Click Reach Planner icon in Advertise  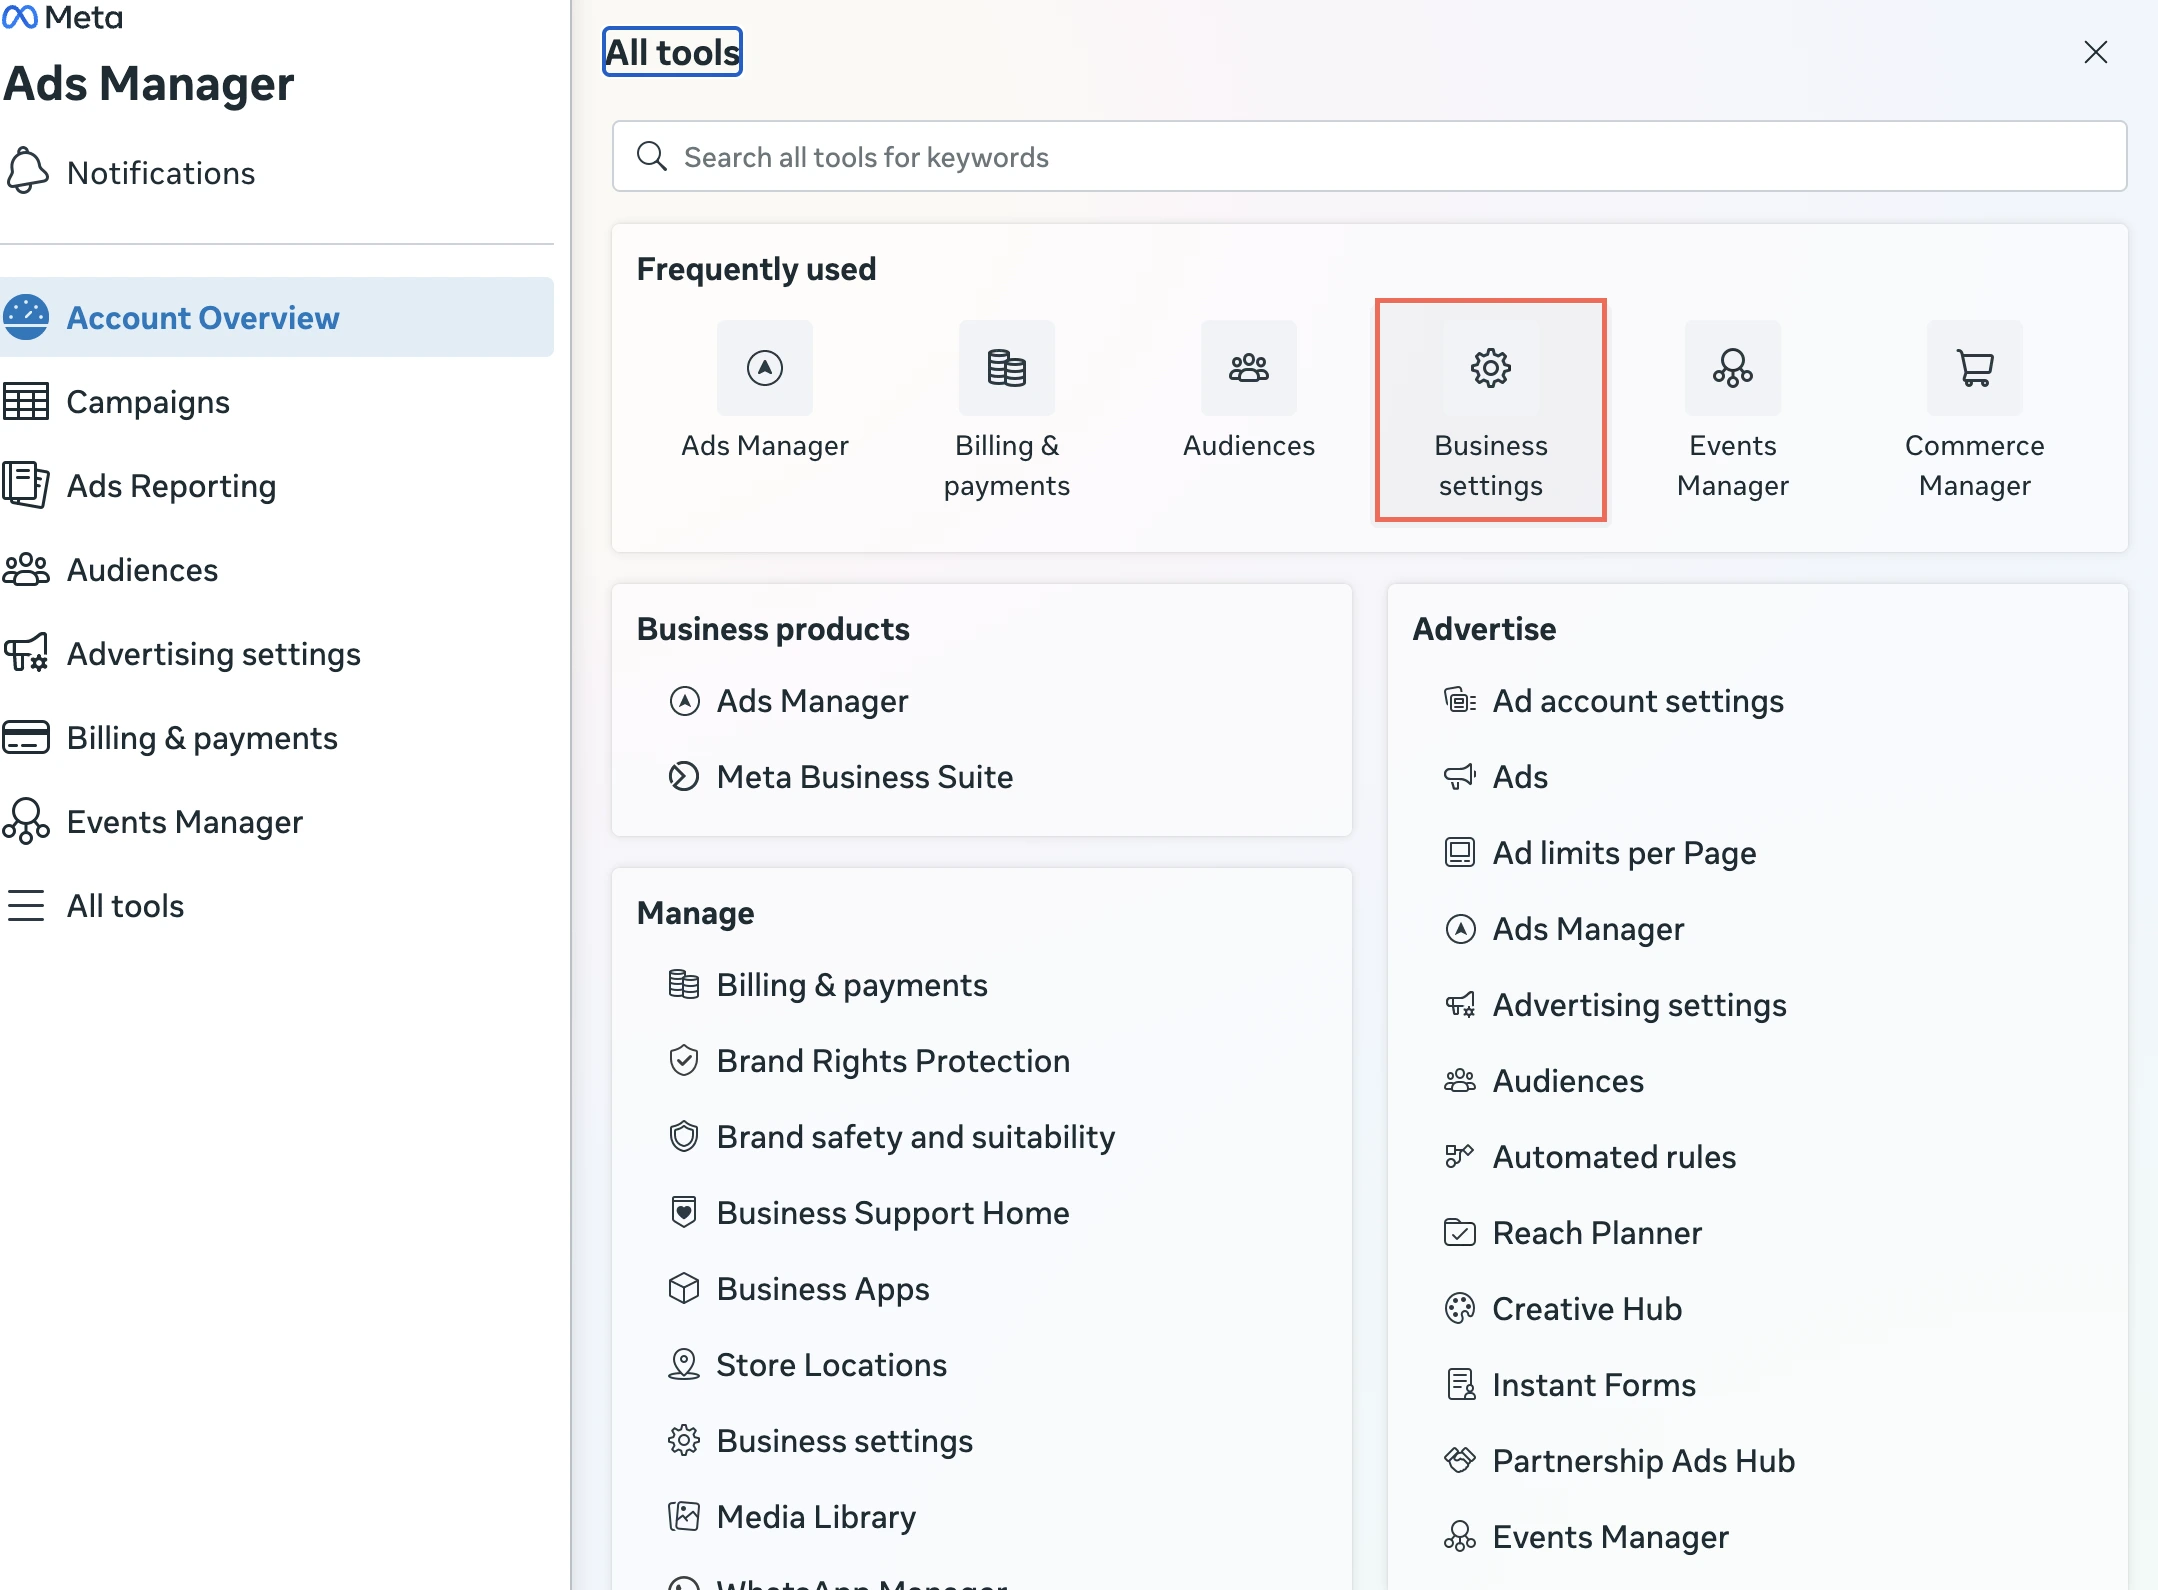pos(1460,1232)
